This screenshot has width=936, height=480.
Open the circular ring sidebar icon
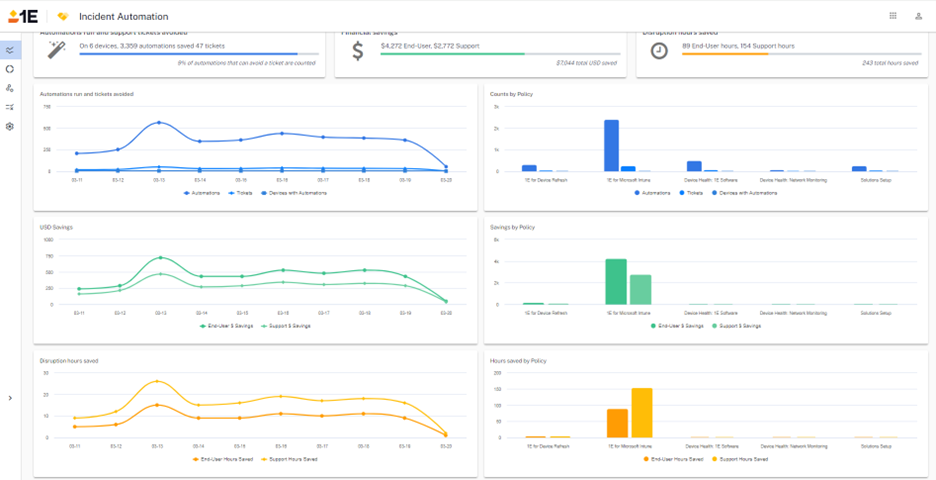point(10,69)
